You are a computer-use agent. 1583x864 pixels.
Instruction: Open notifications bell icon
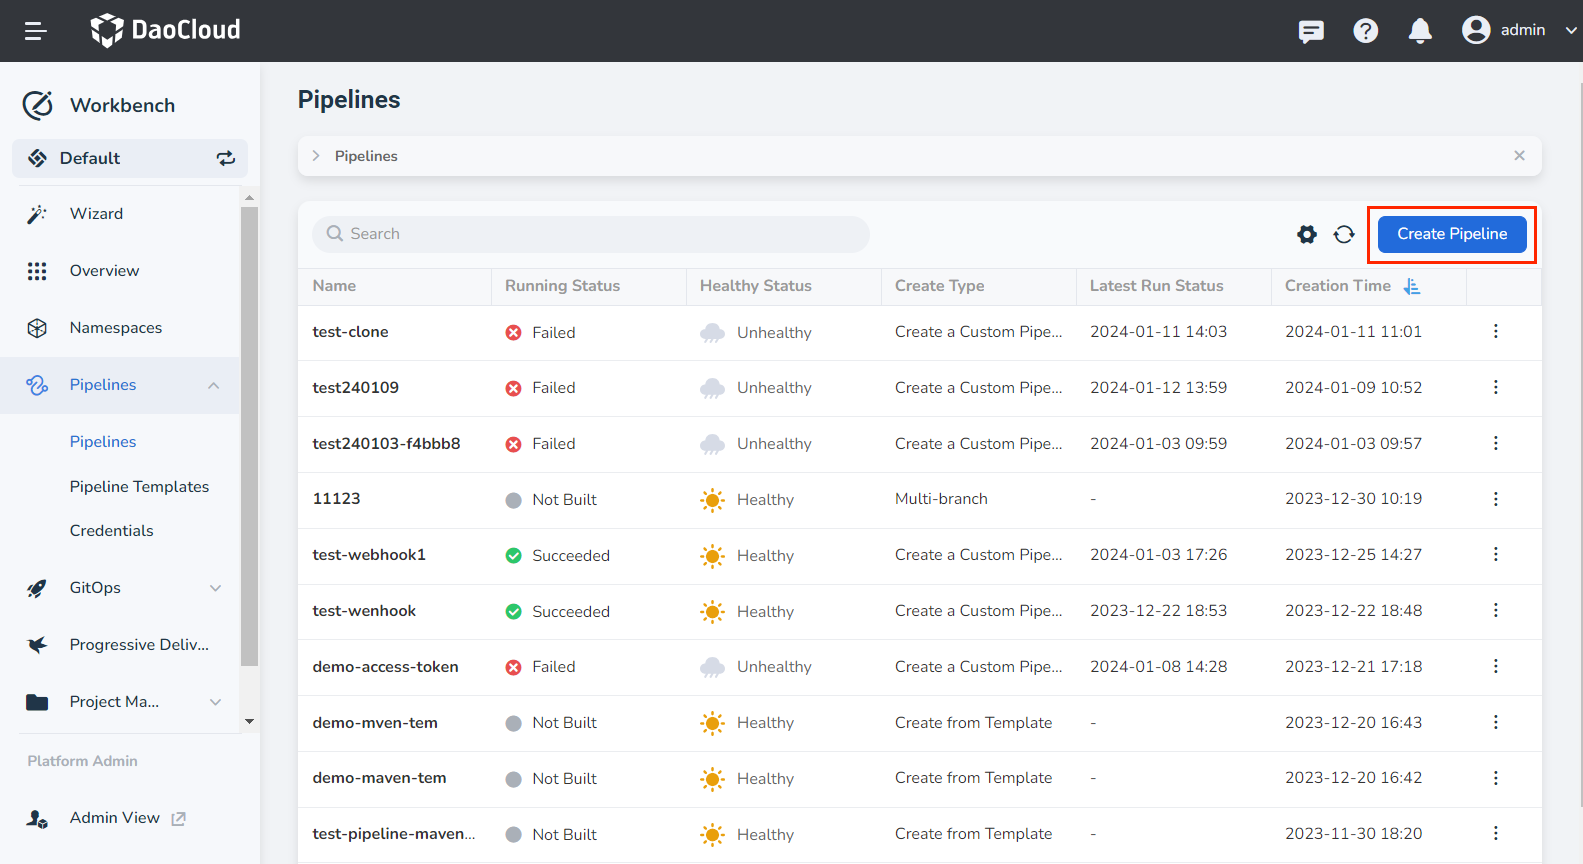(1419, 31)
